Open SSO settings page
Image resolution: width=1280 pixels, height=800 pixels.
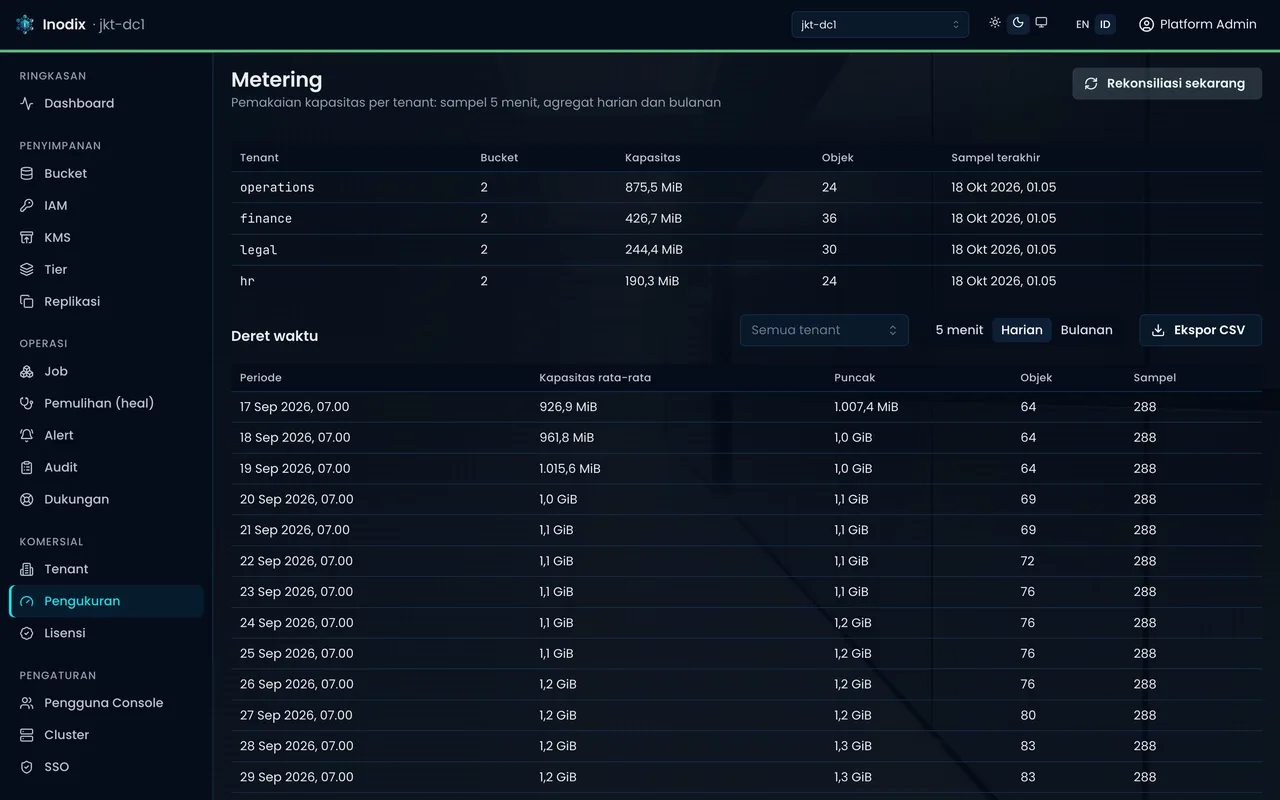[x=106, y=767]
